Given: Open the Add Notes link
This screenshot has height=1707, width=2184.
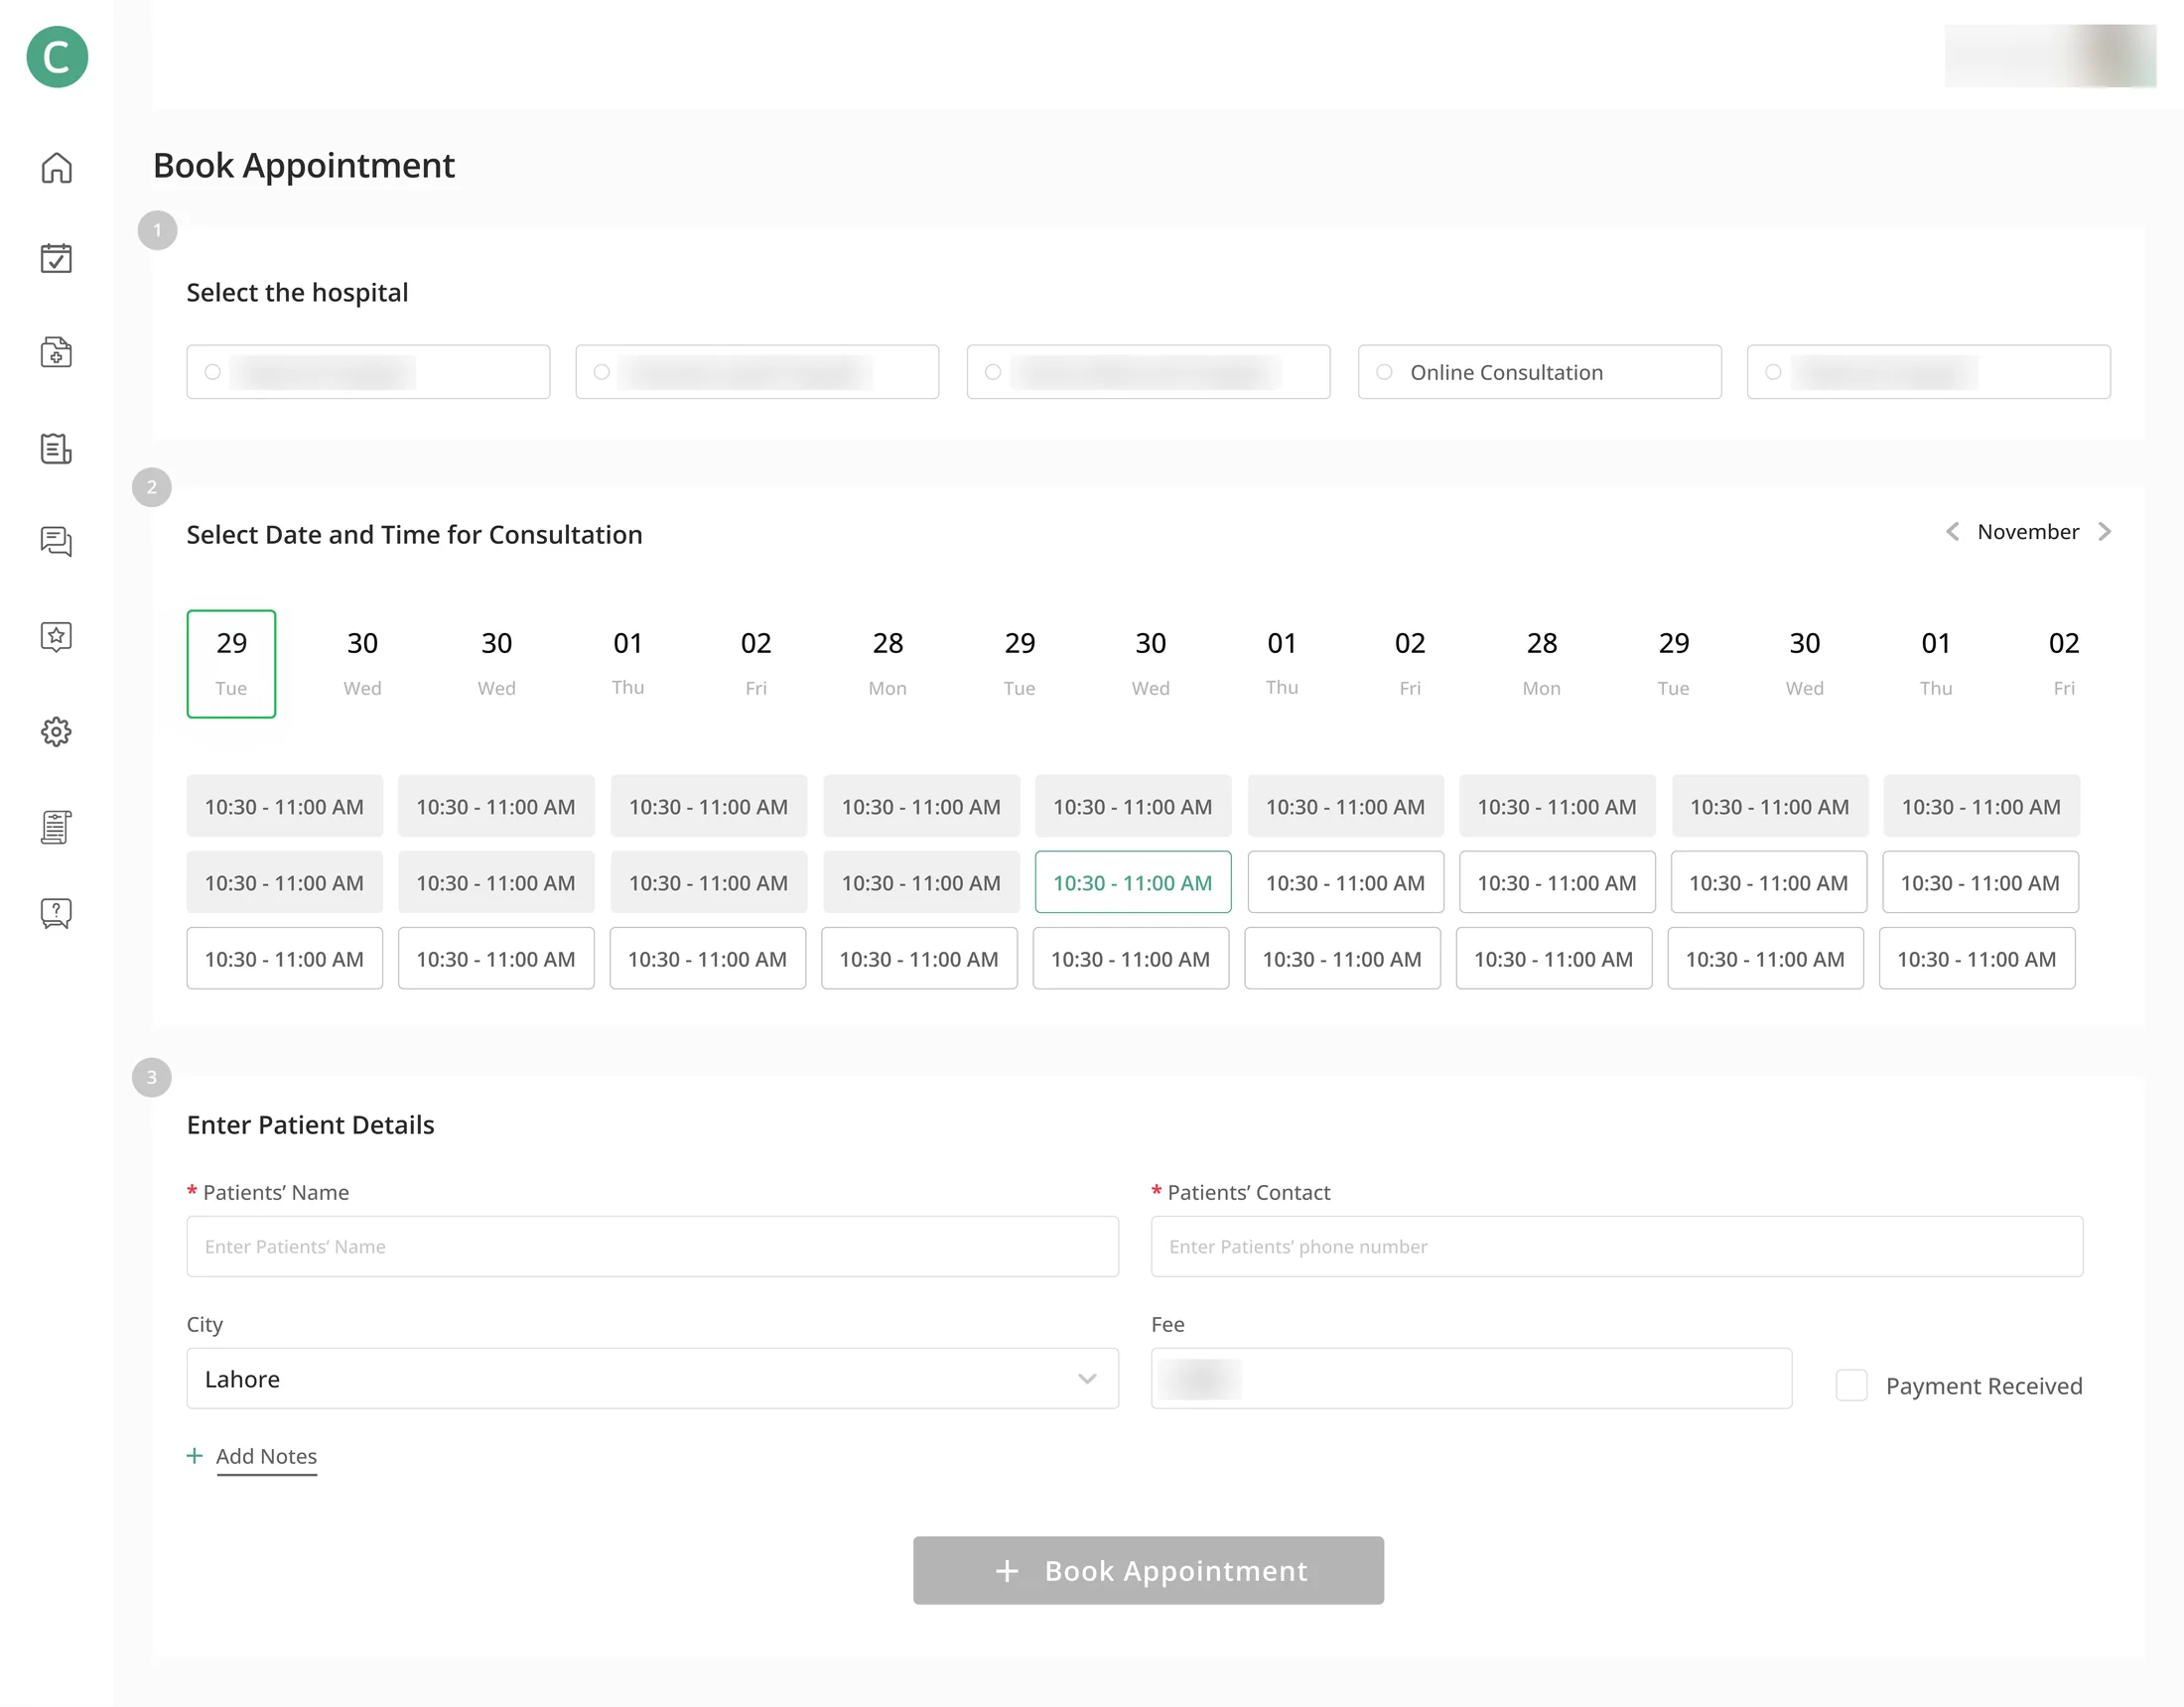Looking at the screenshot, I should (x=266, y=1457).
